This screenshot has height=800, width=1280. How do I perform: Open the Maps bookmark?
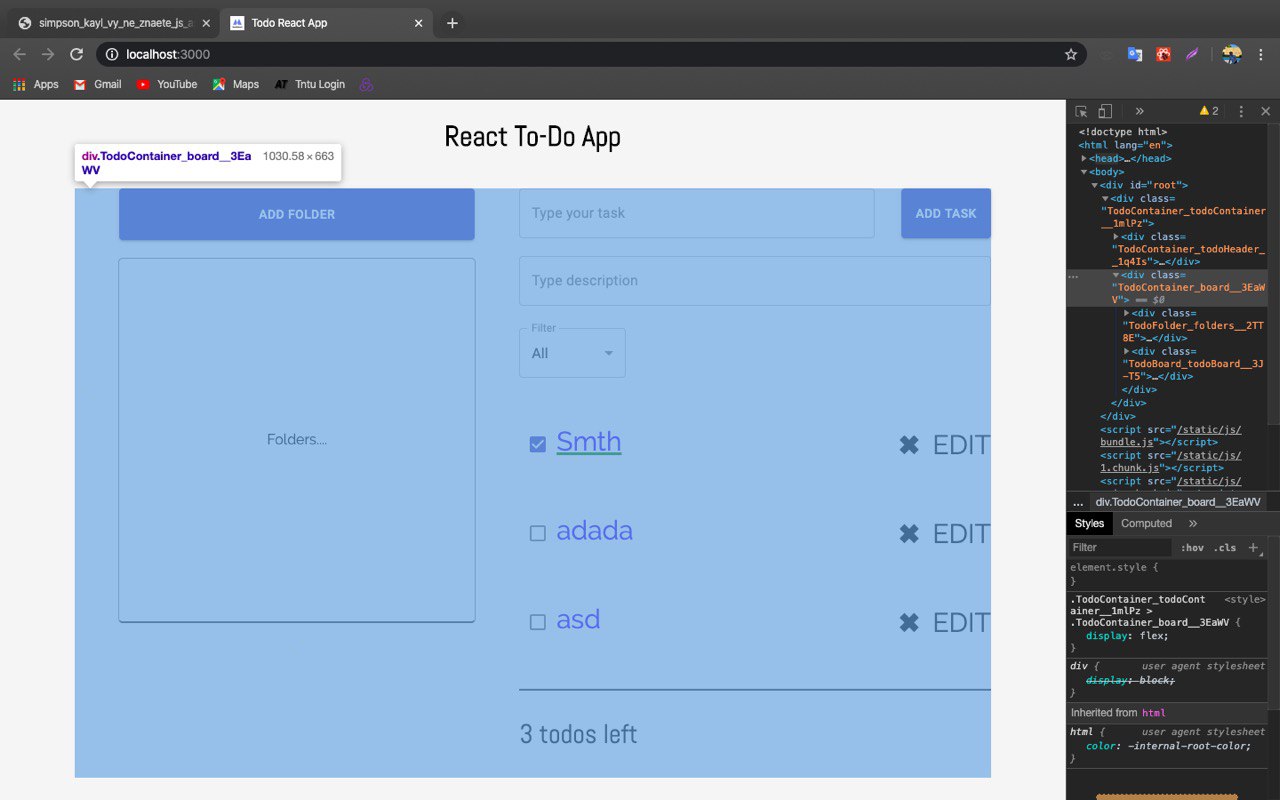tap(236, 84)
